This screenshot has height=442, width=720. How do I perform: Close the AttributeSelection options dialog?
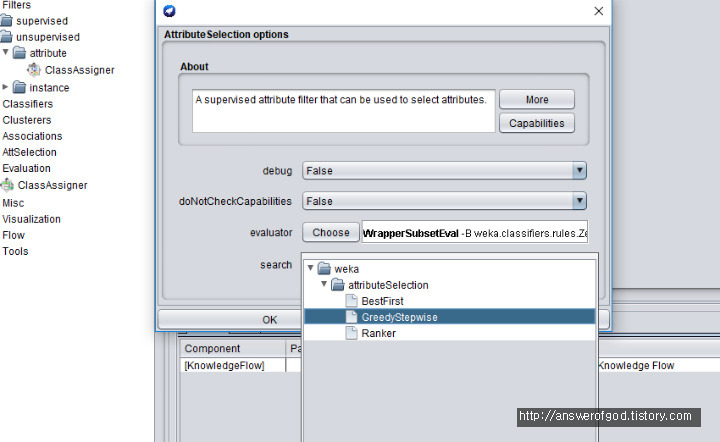pyautogui.click(x=598, y=11)
